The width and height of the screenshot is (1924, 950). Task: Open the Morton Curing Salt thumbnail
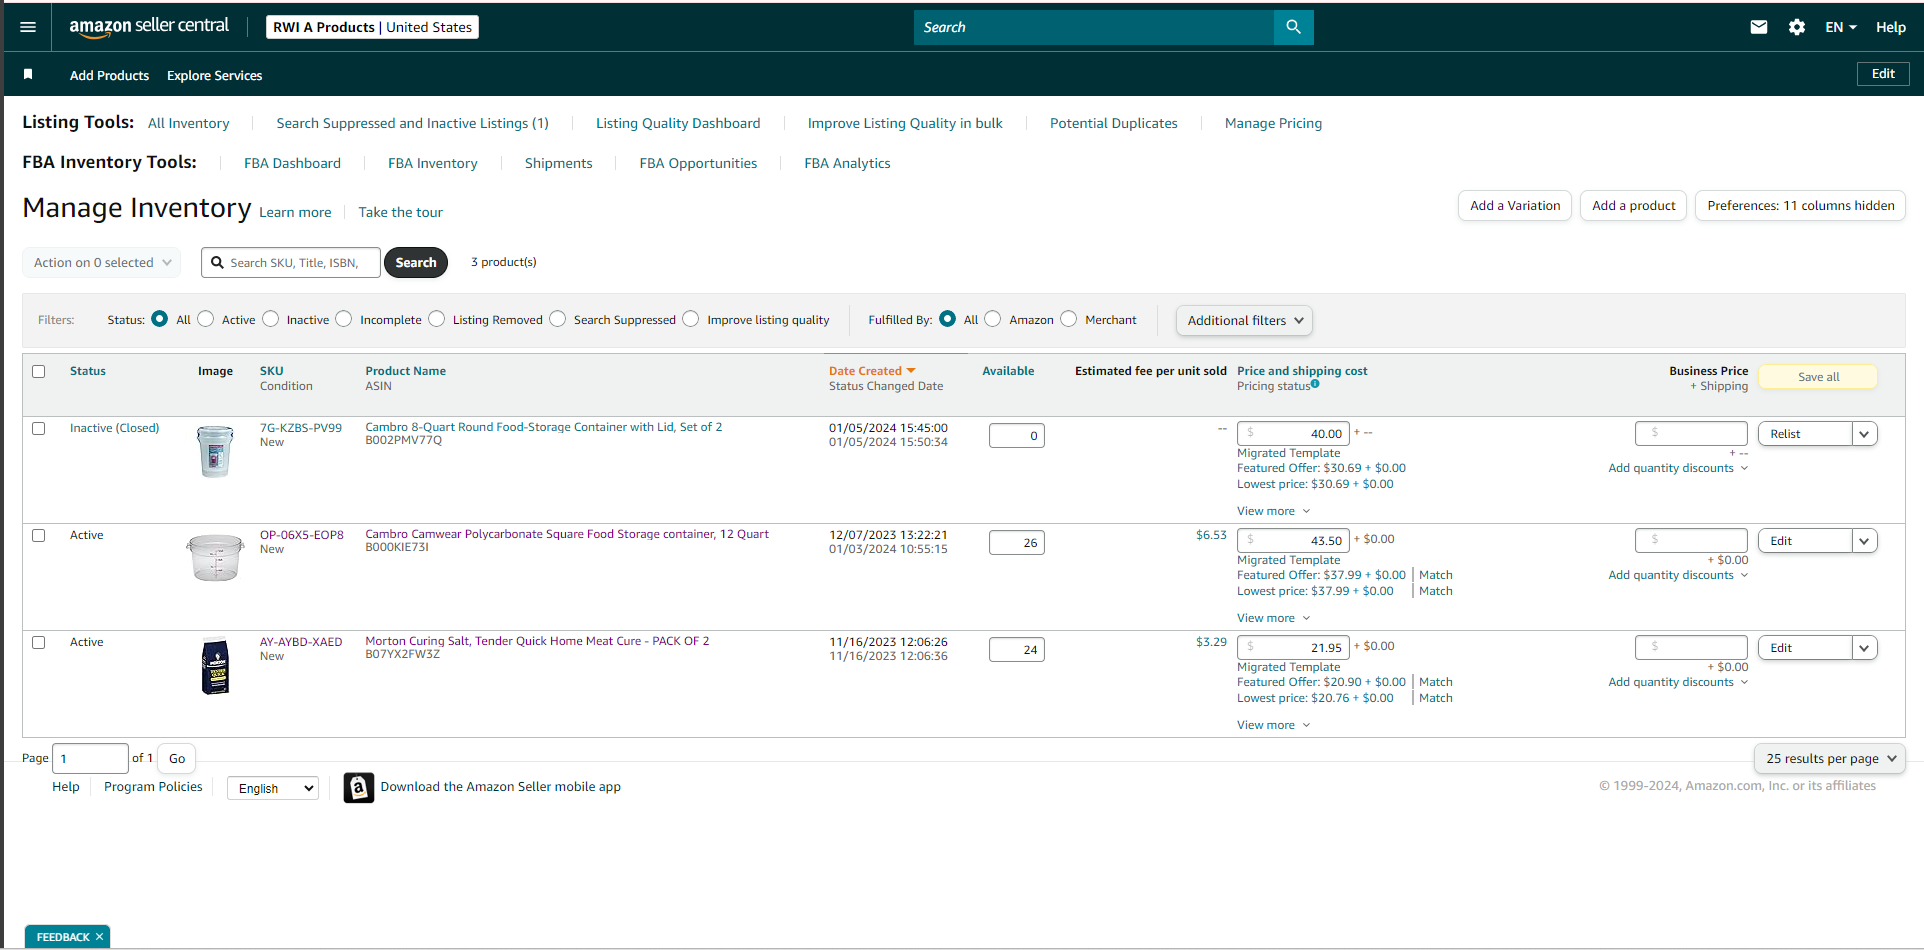[215, 666]
